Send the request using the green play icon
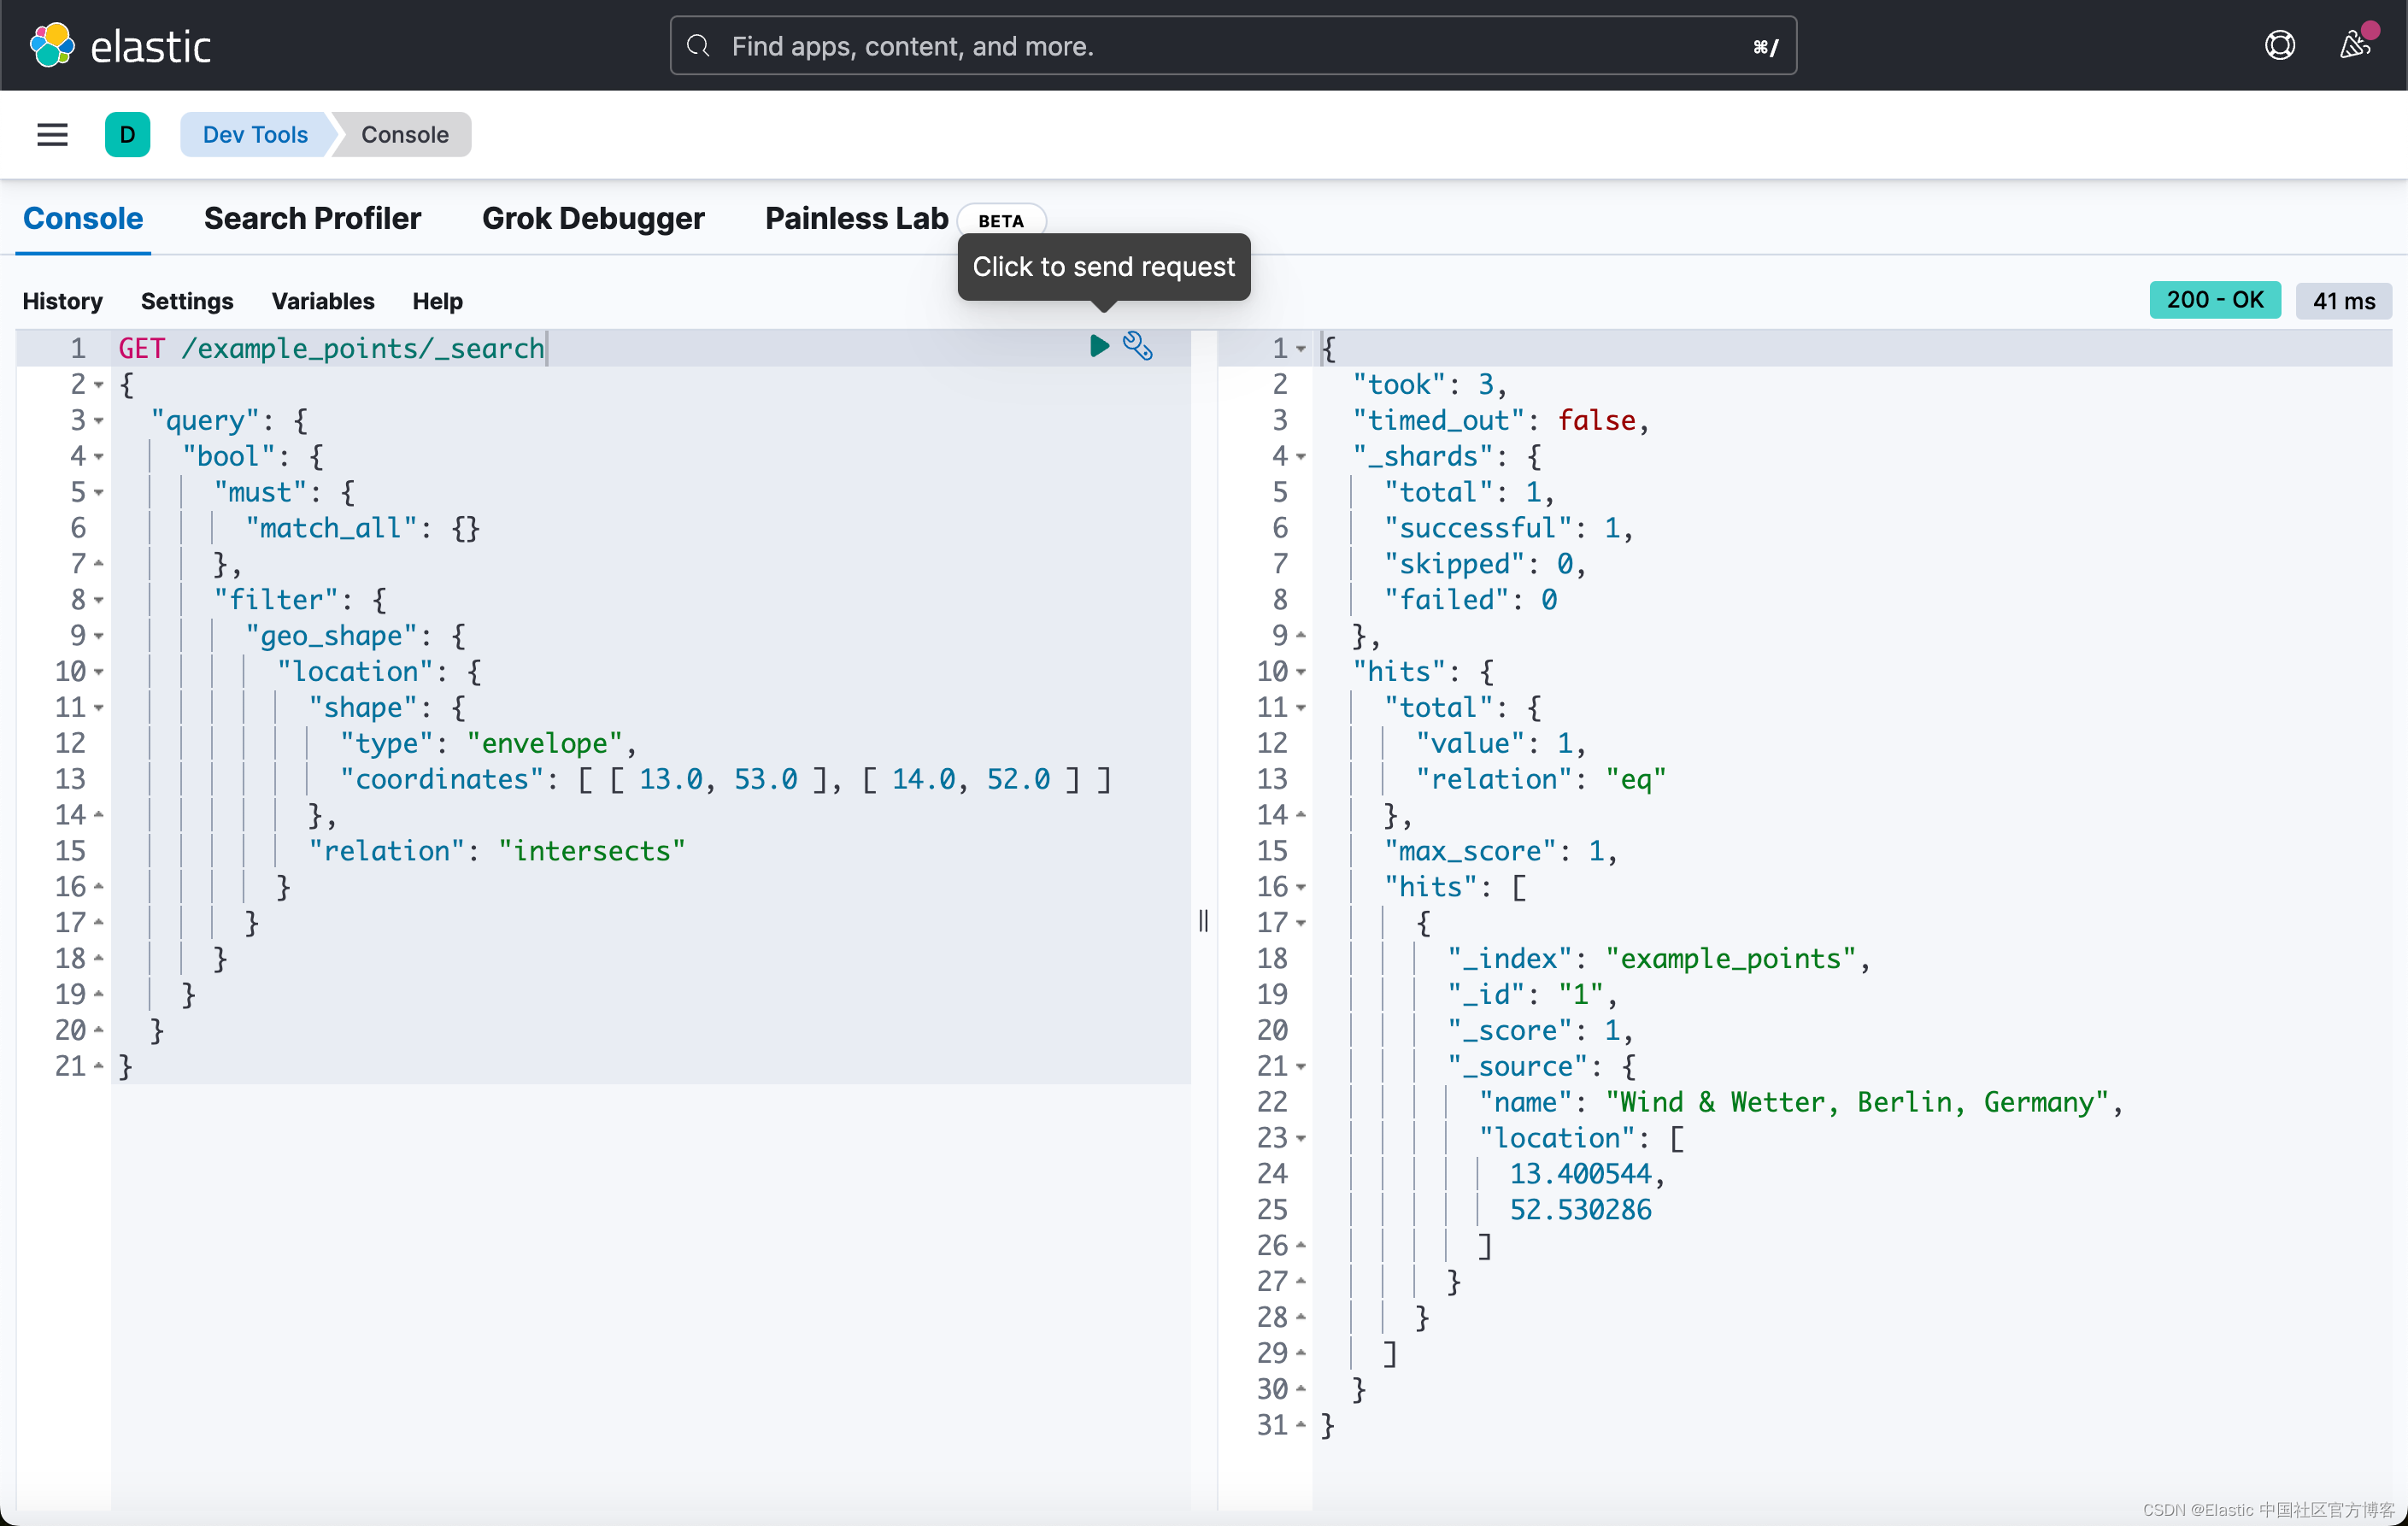This screenshot has height=1526, width=2408. pos(1098,346)
